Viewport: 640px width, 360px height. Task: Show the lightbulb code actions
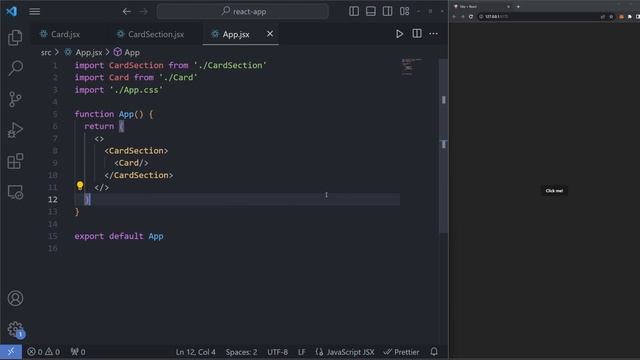(80, 186)
